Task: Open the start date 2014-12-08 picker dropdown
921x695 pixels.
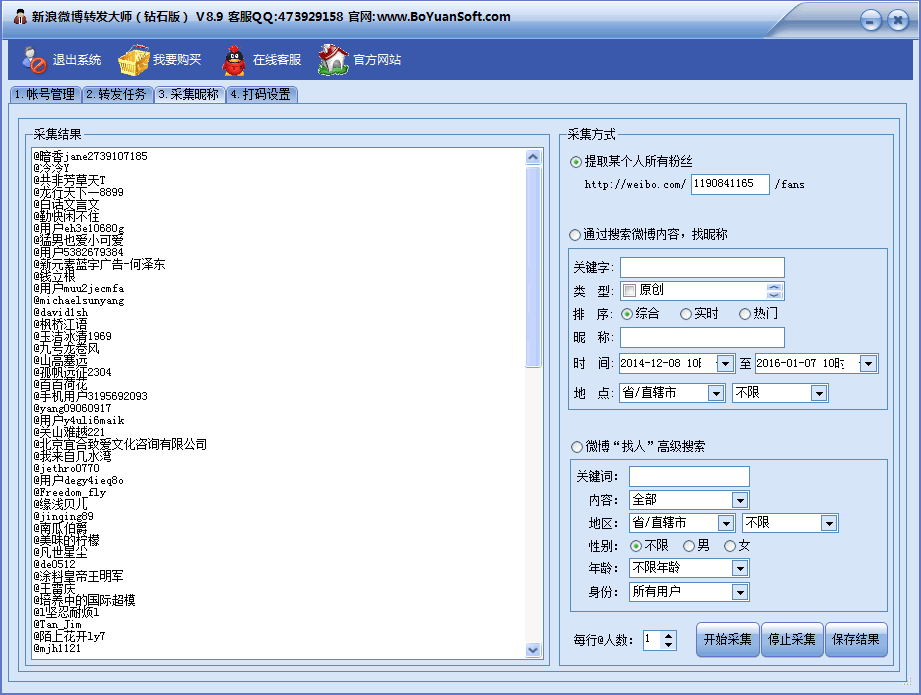Action: [x=725, y=364]
